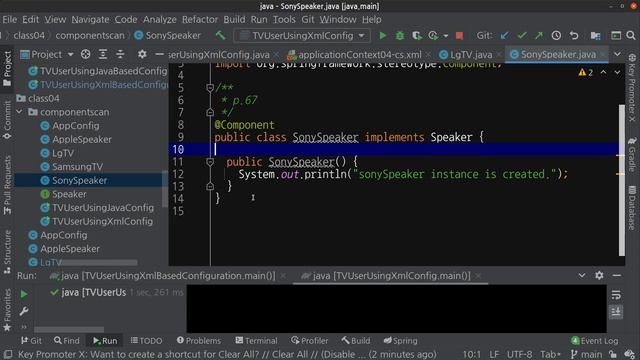Click the UTF-8 encoding in status bar
Viewport: 640px width, 360px height.
click(519, 354)
